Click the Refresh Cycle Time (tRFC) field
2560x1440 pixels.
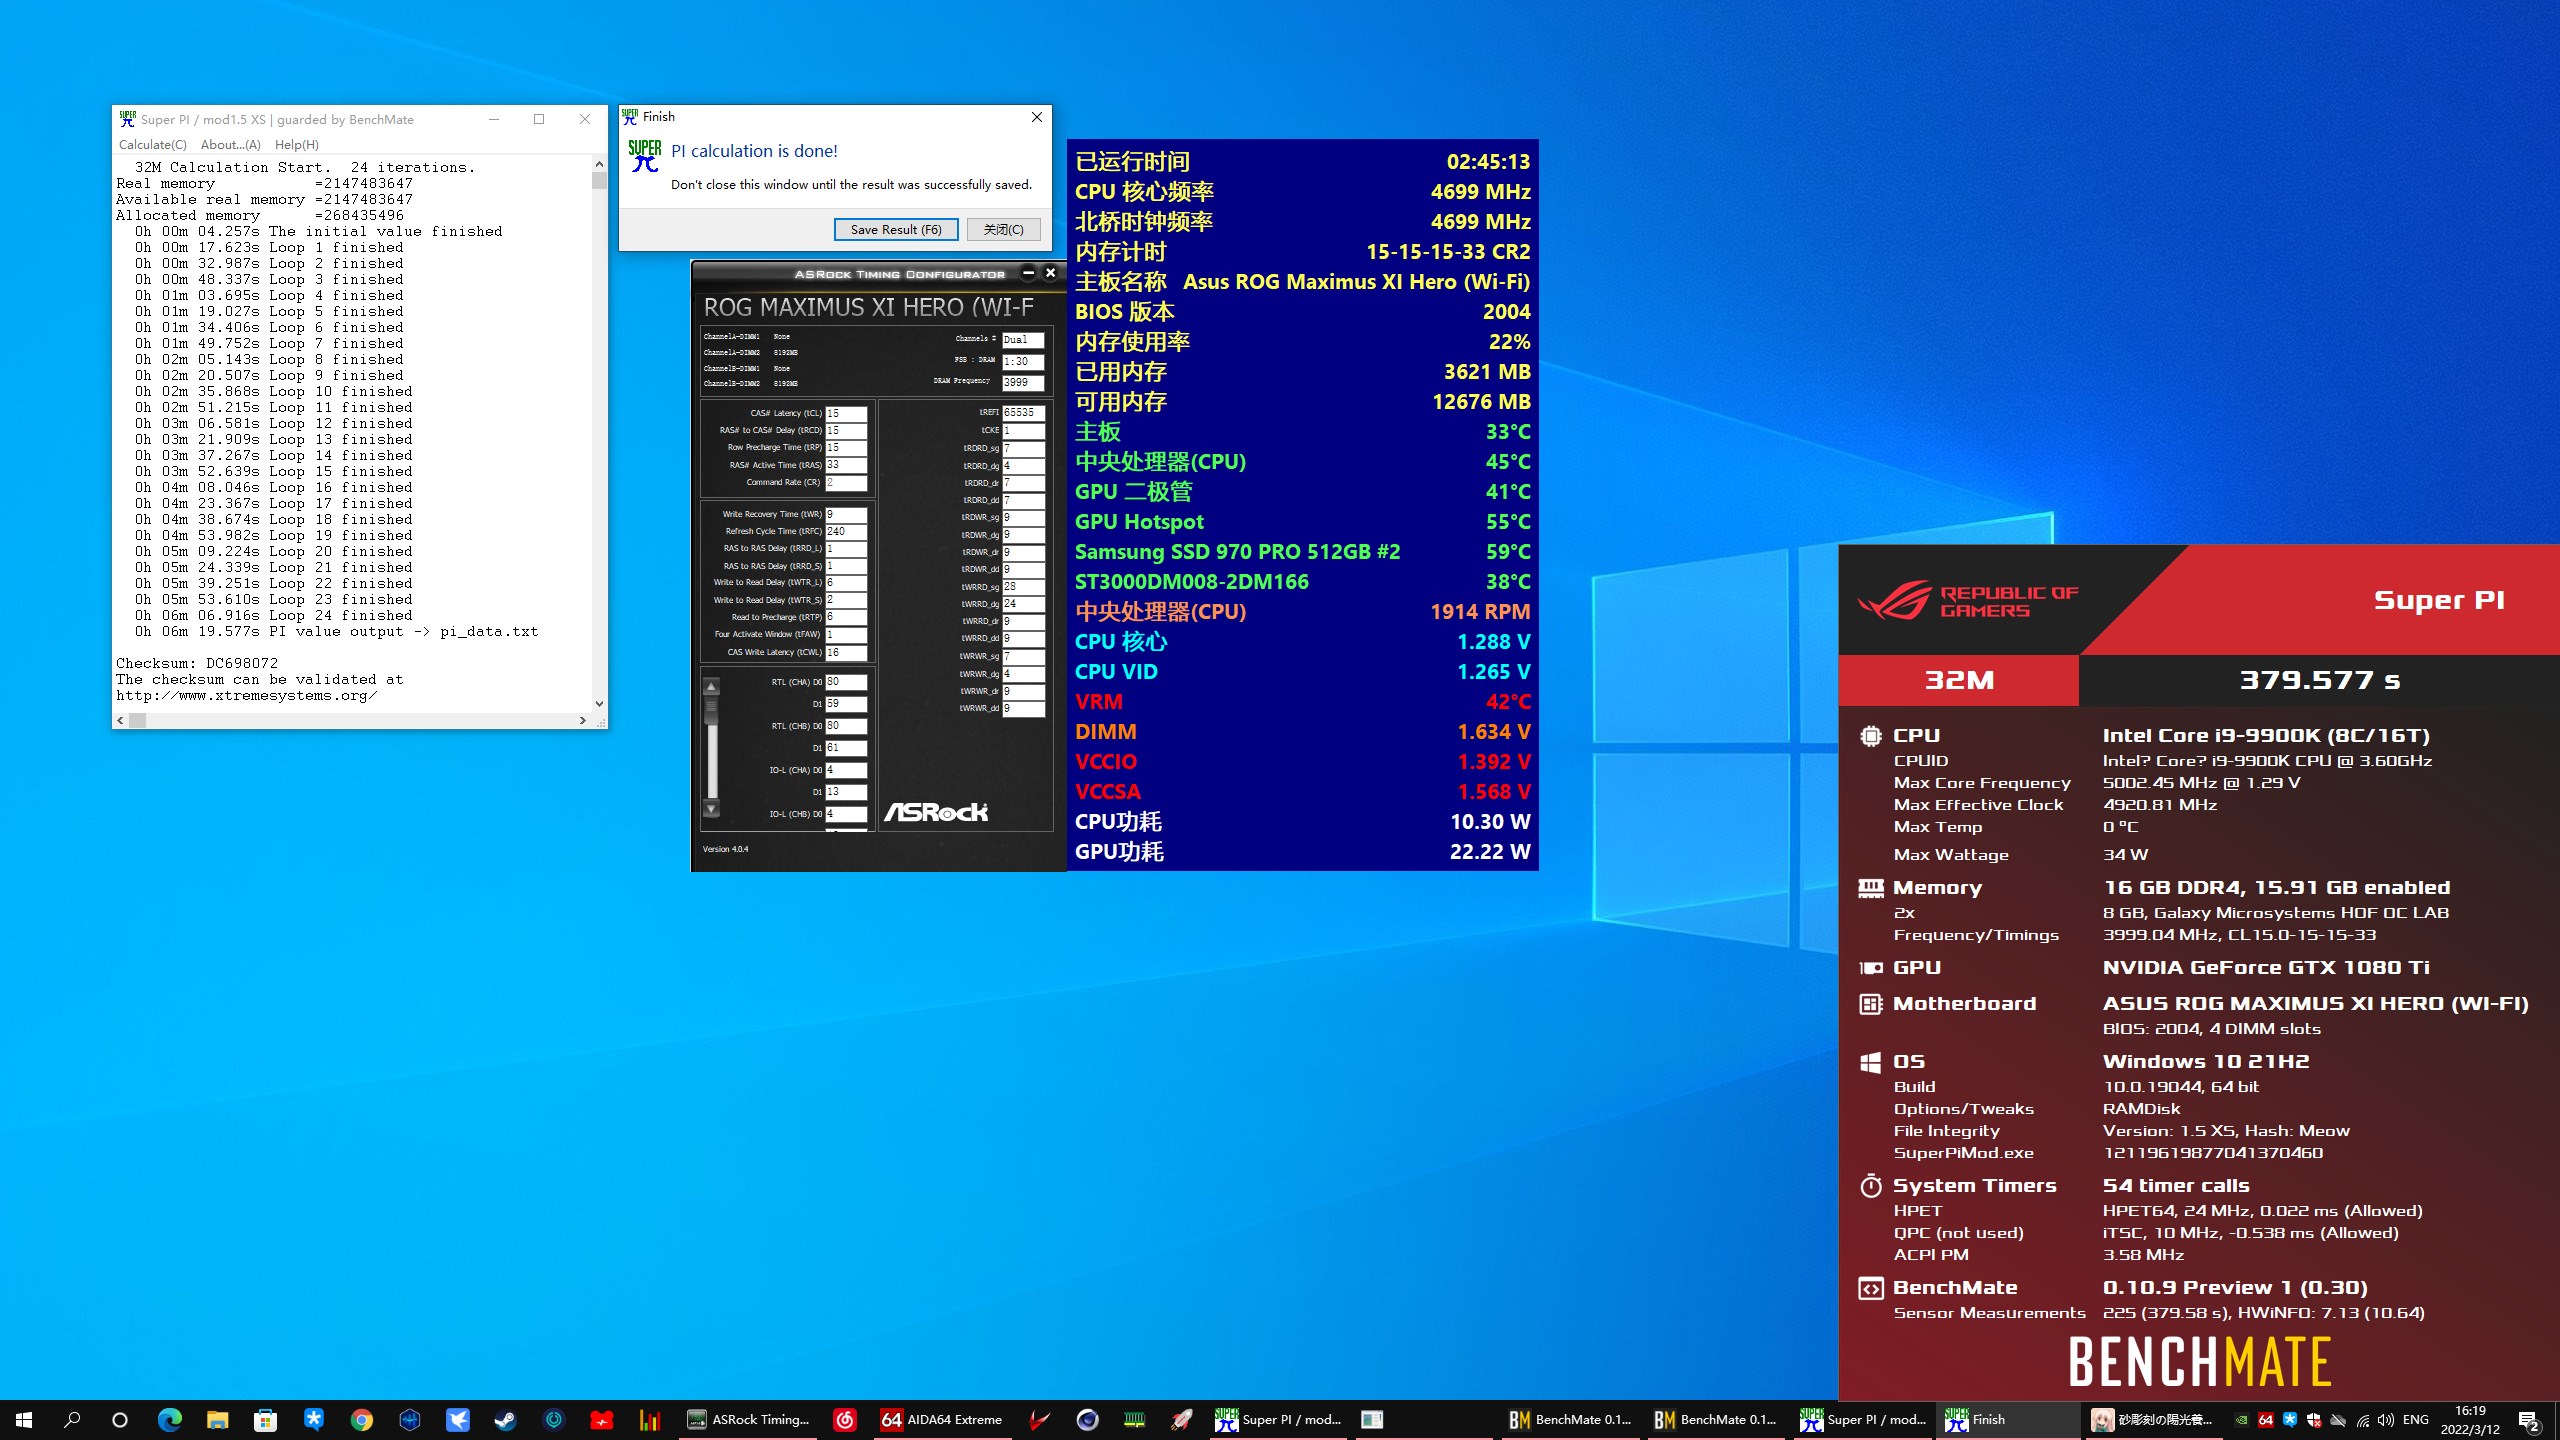846,531
